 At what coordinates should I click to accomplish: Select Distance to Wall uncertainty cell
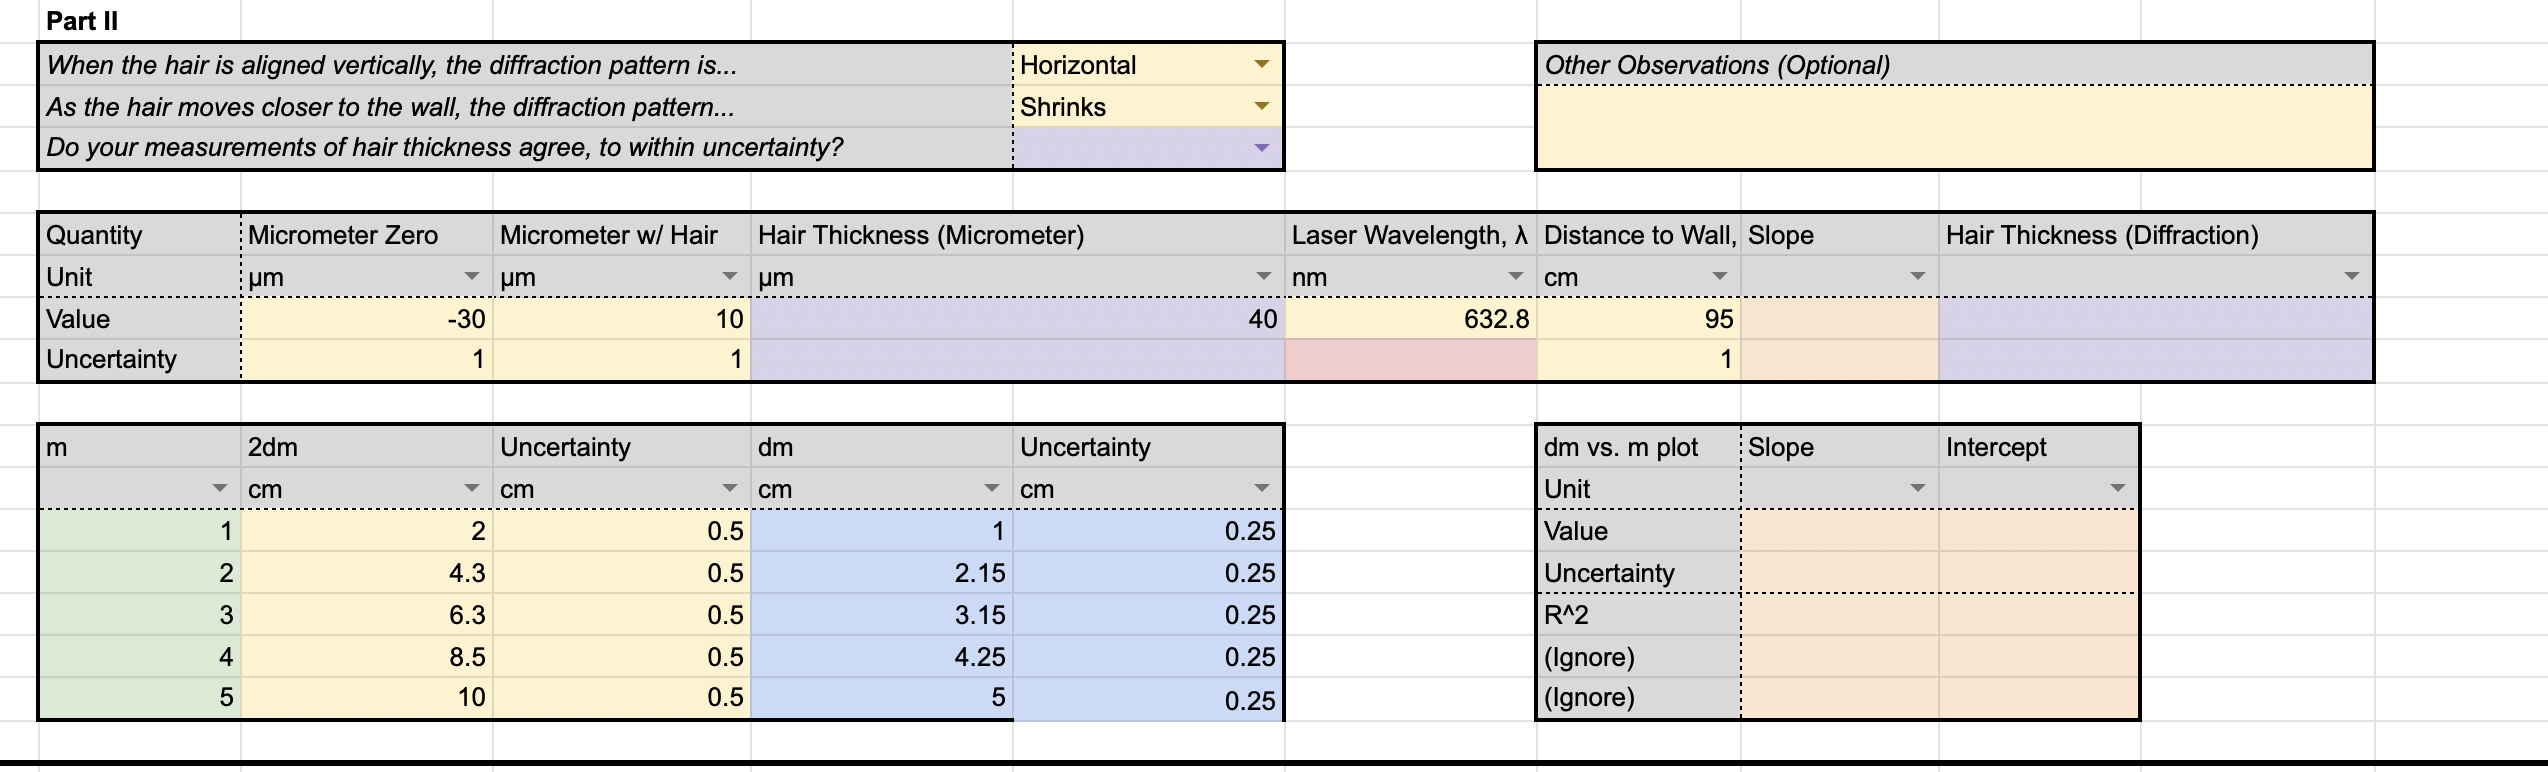(x=1639, y=360)
